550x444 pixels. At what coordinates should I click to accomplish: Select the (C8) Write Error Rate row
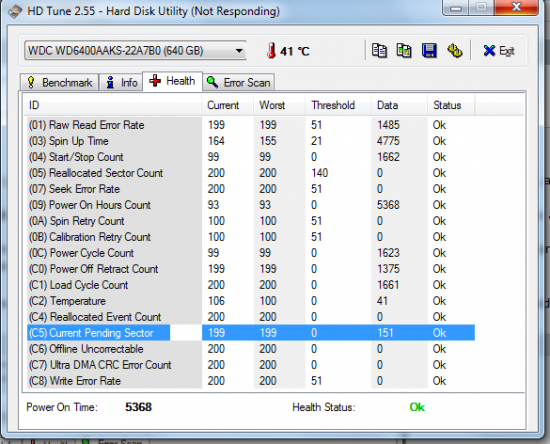(x=251, y=381)
